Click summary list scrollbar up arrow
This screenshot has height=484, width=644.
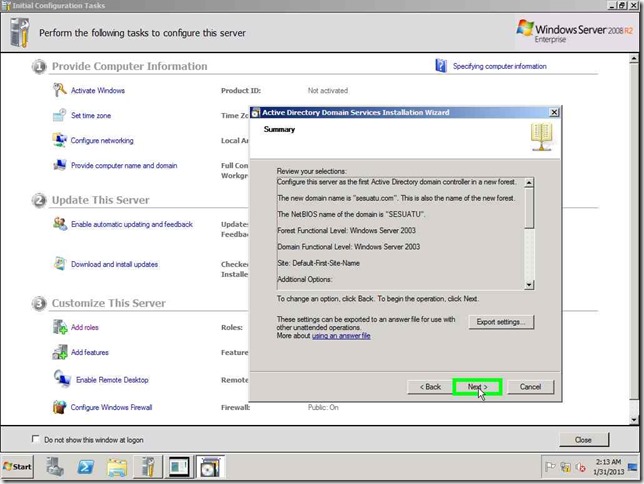[x=529, y=182]
